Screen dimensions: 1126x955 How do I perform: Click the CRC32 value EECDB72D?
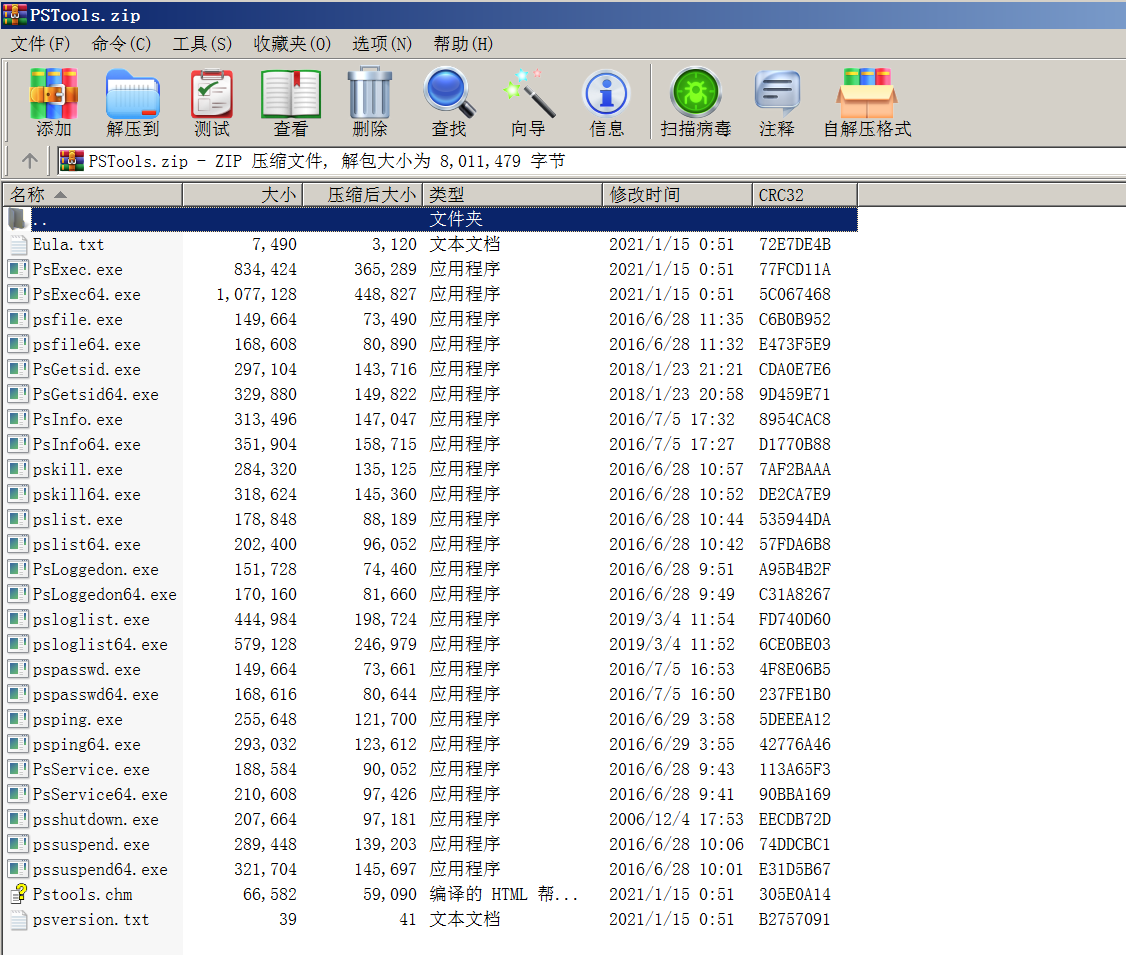pos(795,819)
